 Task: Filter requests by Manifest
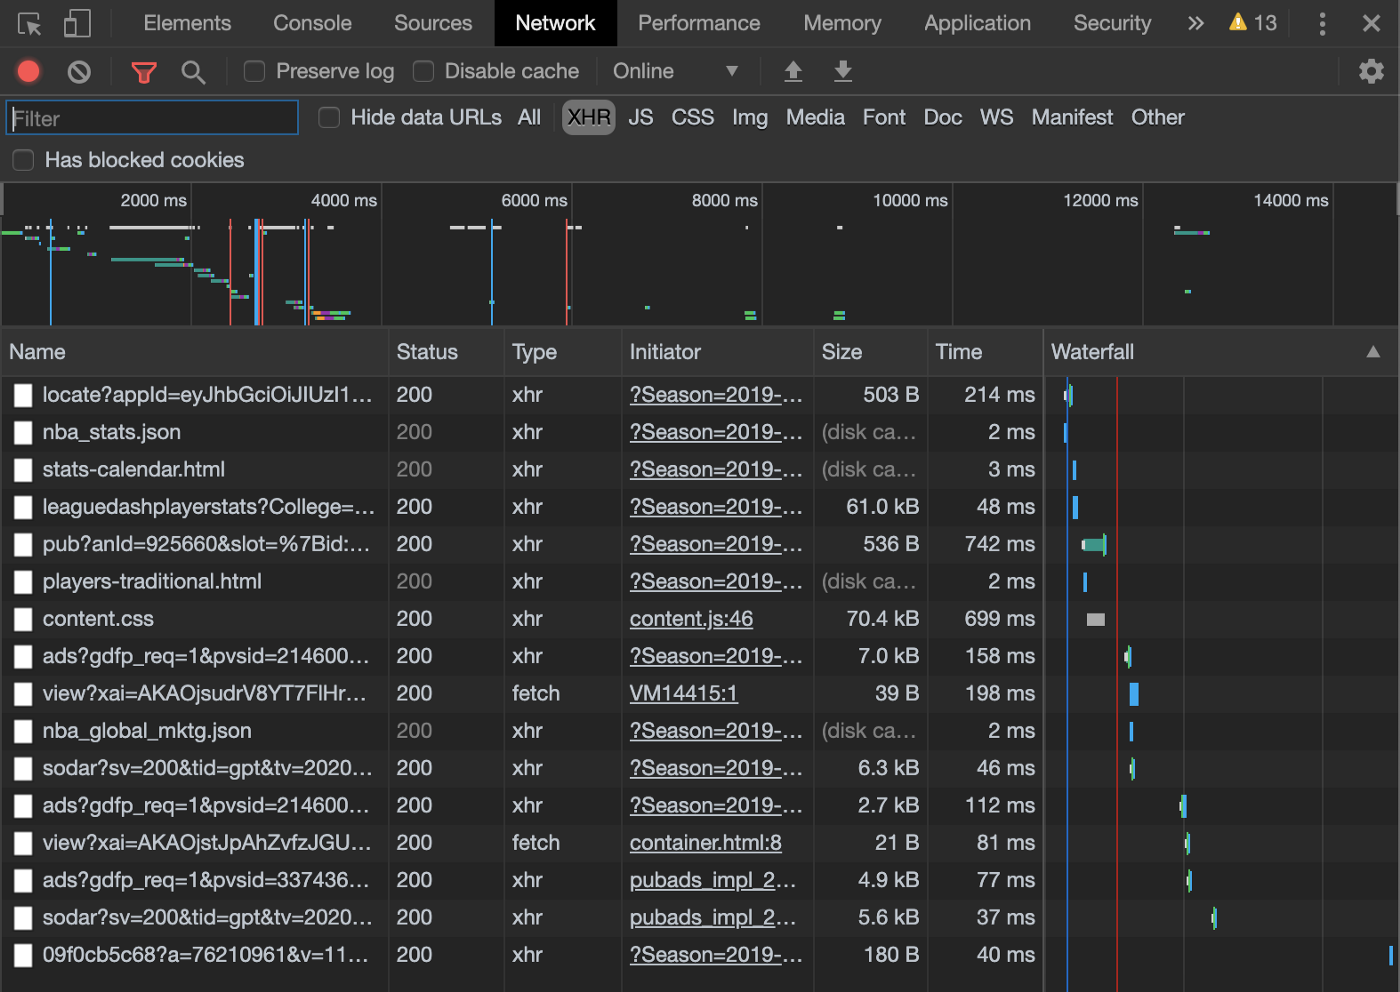point(1072,117)
